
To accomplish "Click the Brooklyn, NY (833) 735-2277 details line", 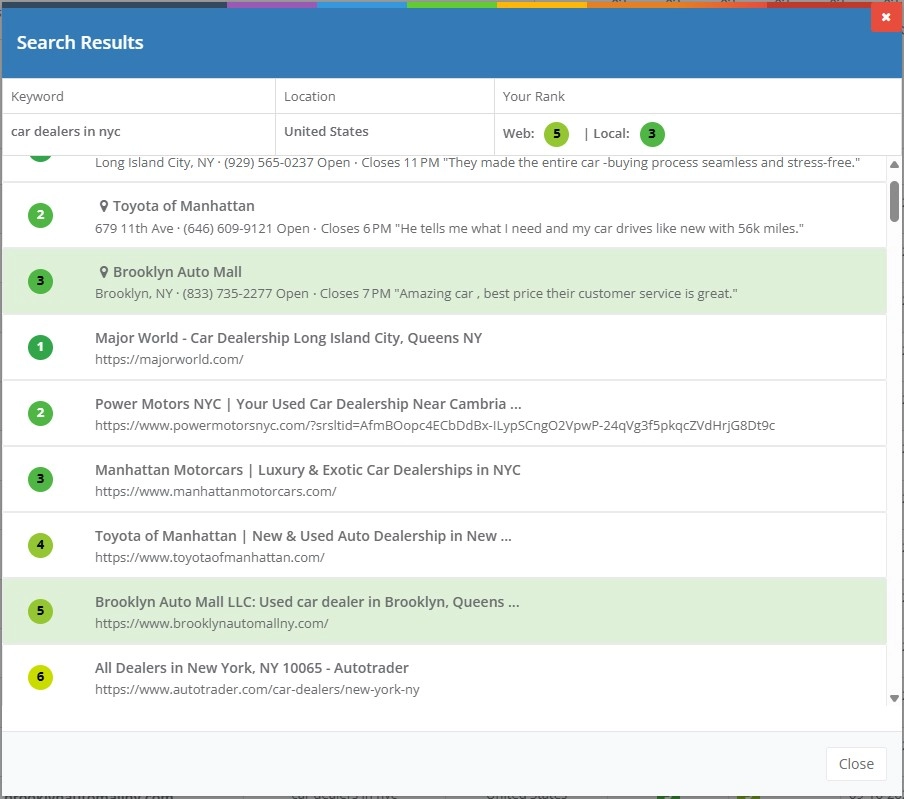I will coord(416,293).
